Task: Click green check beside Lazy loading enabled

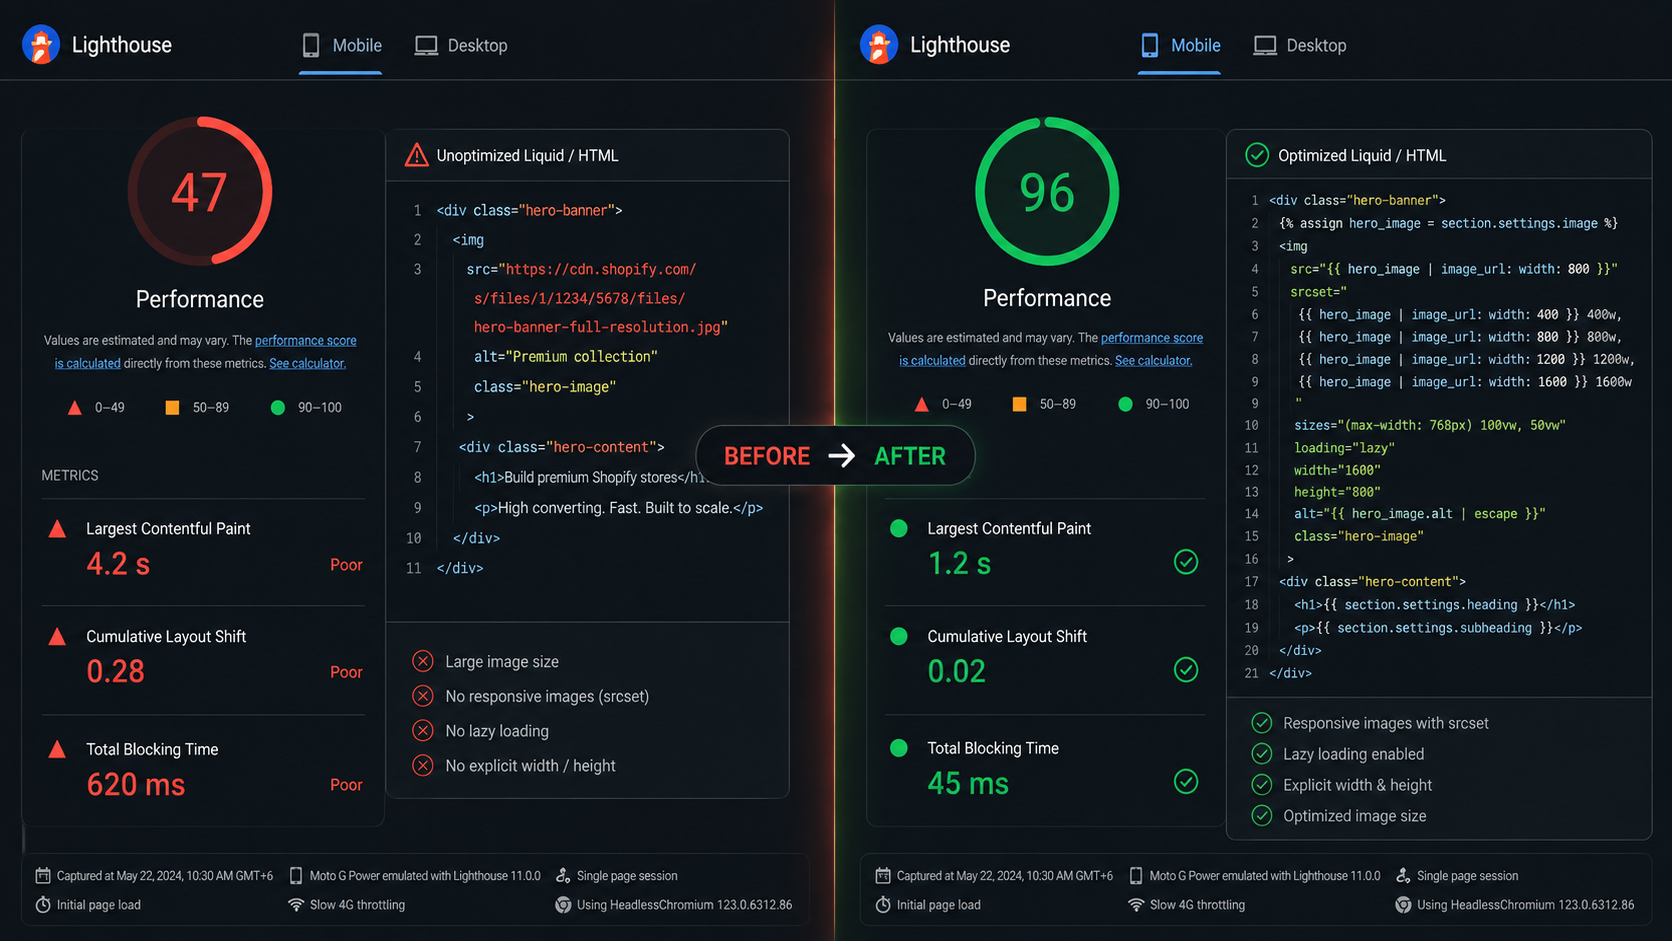Action: (1262, 754)
